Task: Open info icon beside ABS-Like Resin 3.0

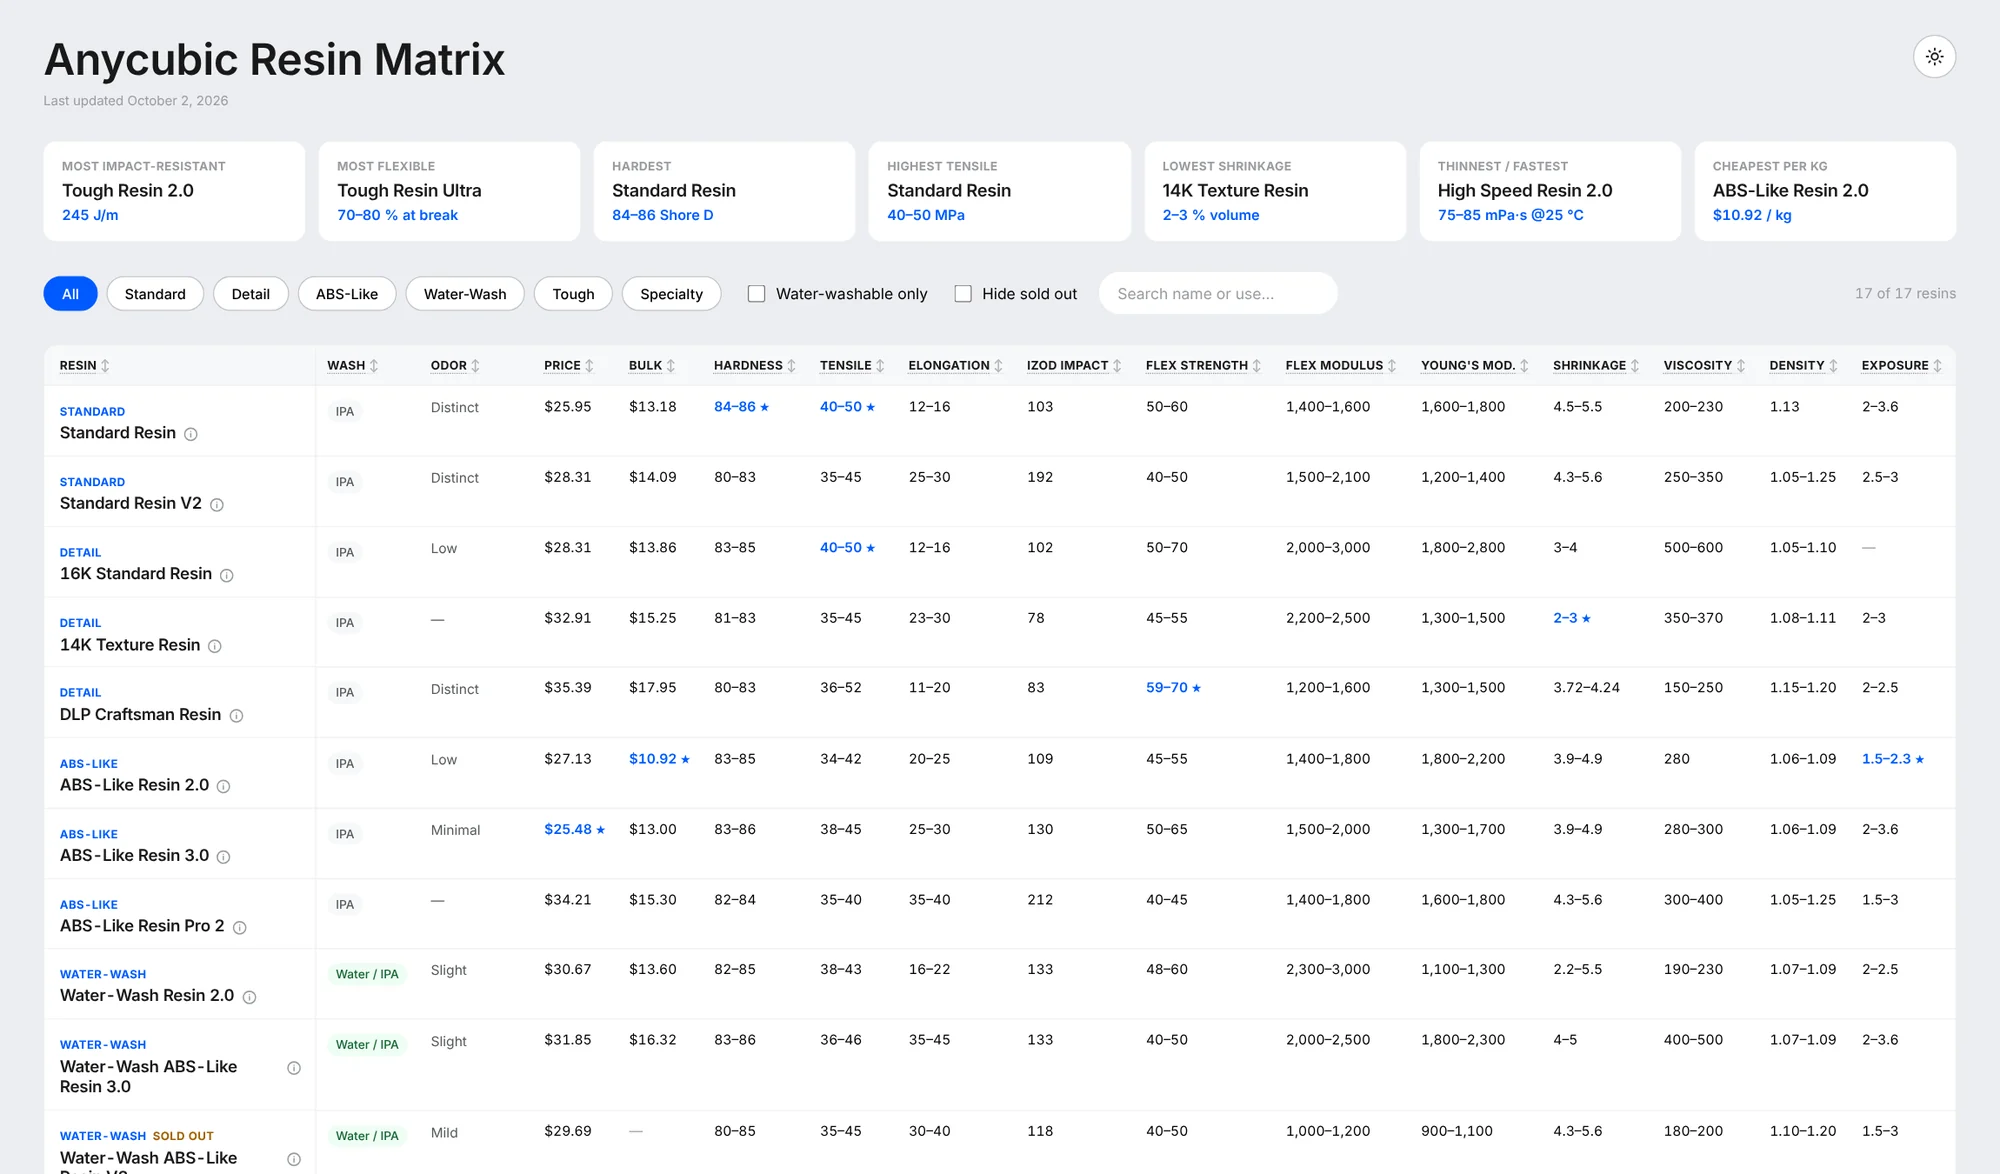Action: tap(224, 857)
